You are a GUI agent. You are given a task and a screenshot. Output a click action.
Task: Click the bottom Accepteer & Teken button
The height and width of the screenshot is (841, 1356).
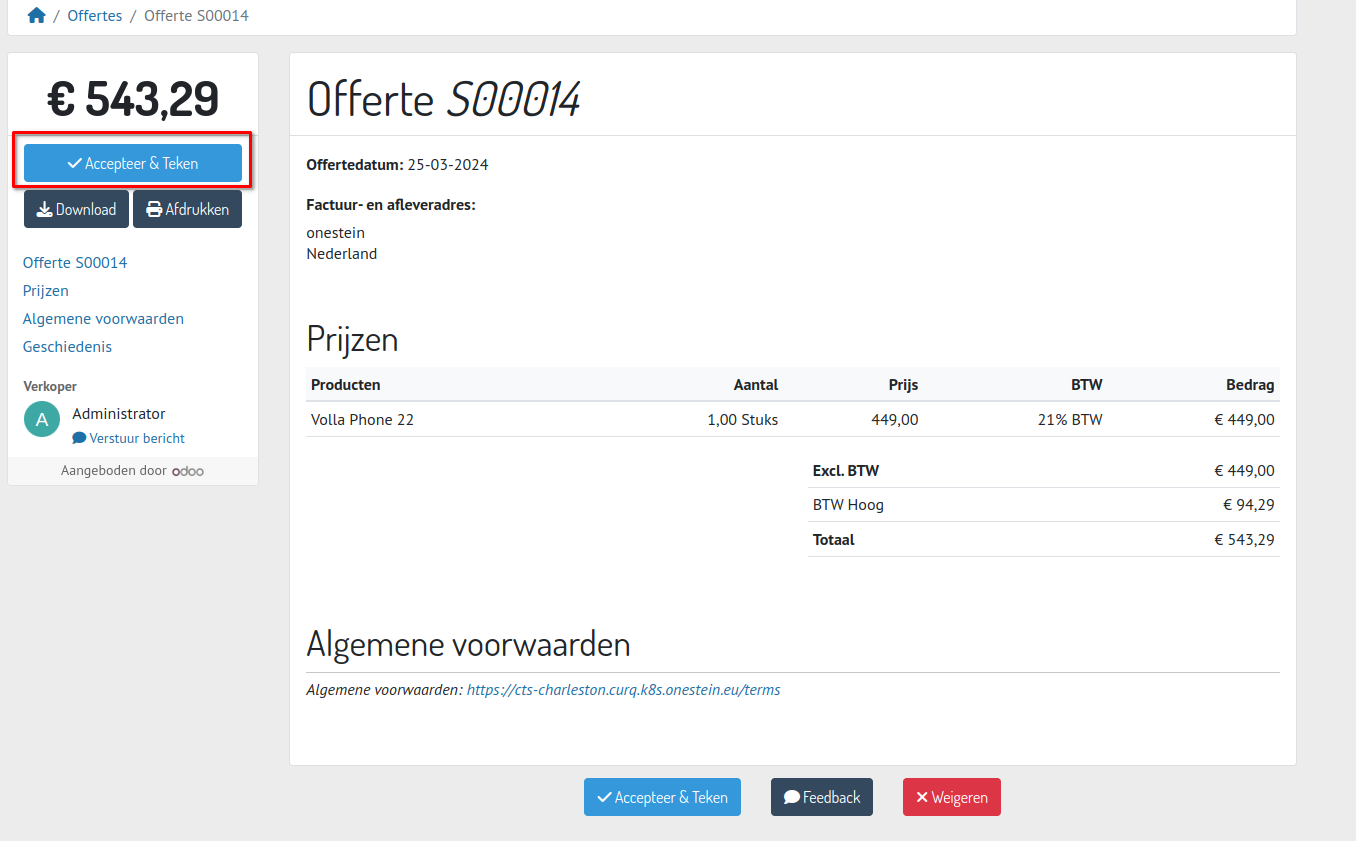[x=662, y=797]
